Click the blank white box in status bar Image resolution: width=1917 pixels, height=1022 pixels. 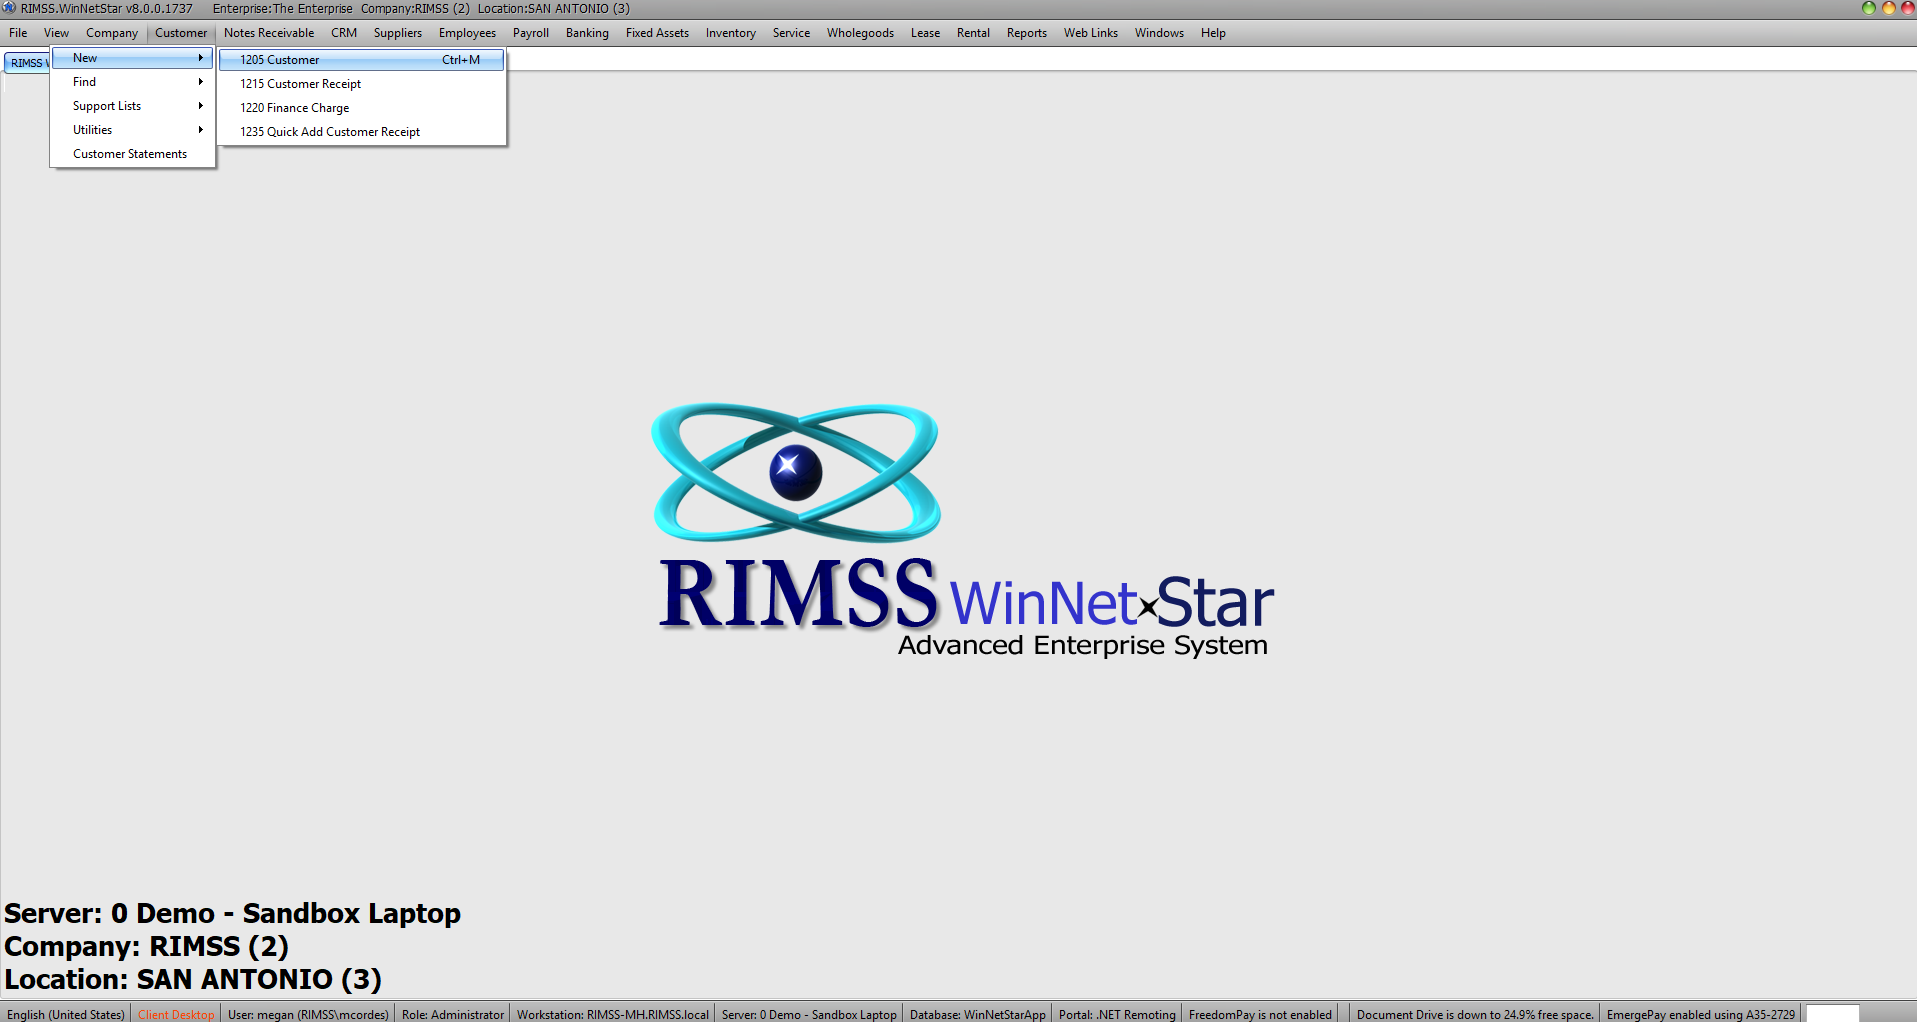(x=1833, y=1014)
